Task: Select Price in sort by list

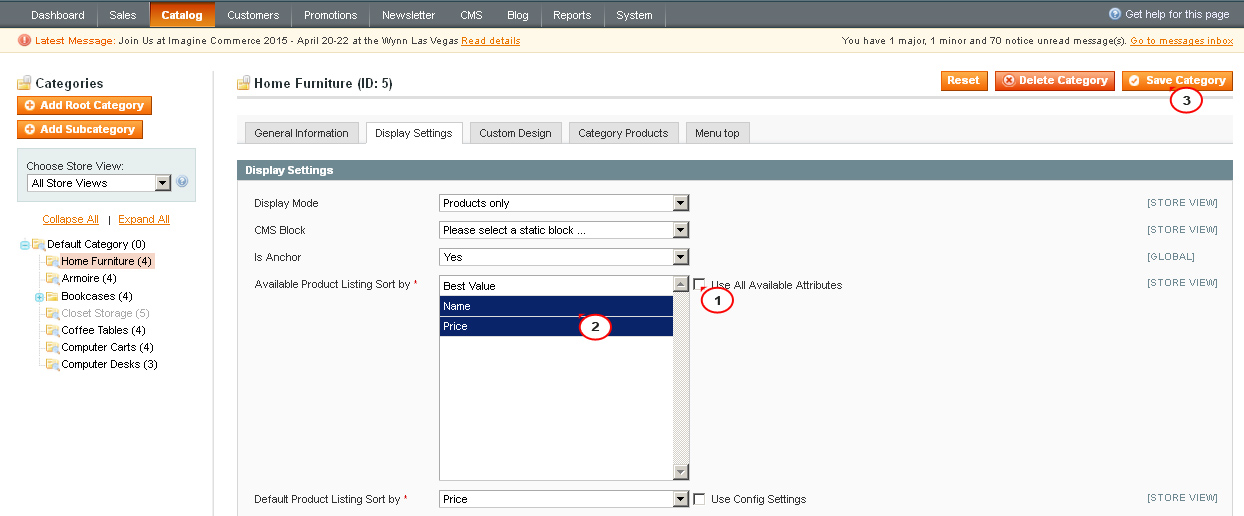Action: click(x=556, y=326)
